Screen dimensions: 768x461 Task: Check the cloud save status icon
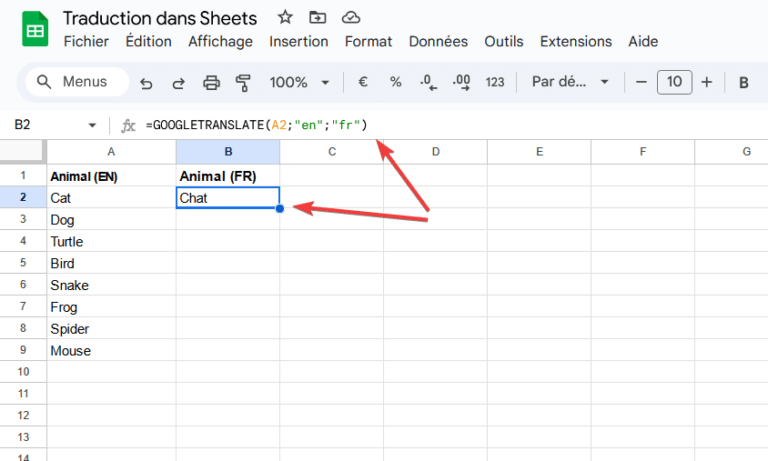pos(351,18)
